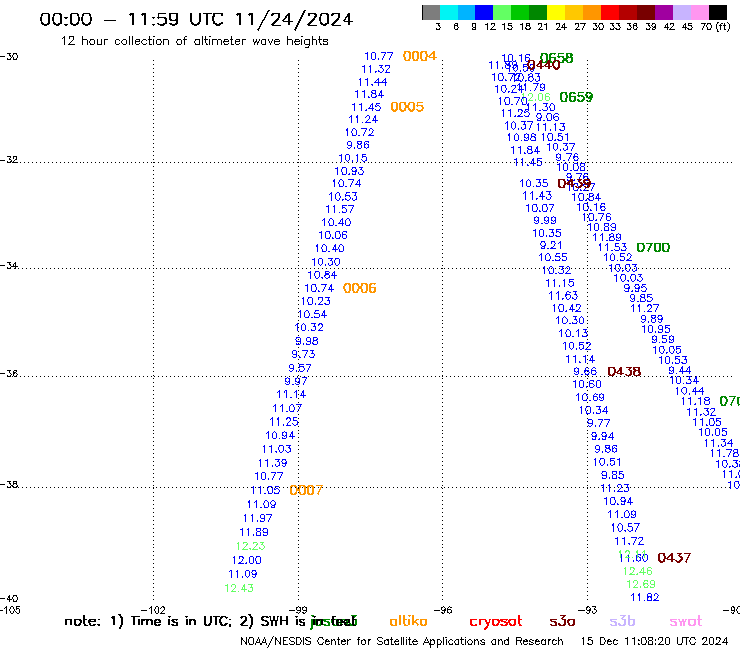
Task: Select the dark red 0437 timestamp
Action: 674,557
